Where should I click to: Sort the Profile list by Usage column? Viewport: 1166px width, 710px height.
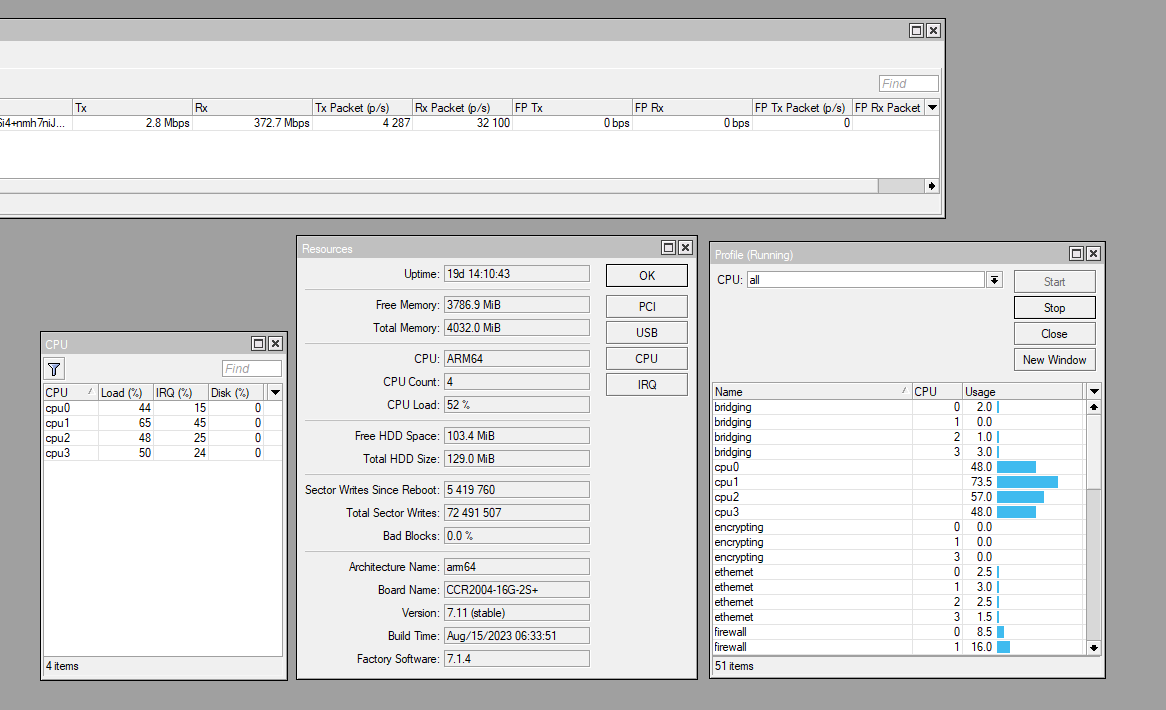tap(1022, 392)
